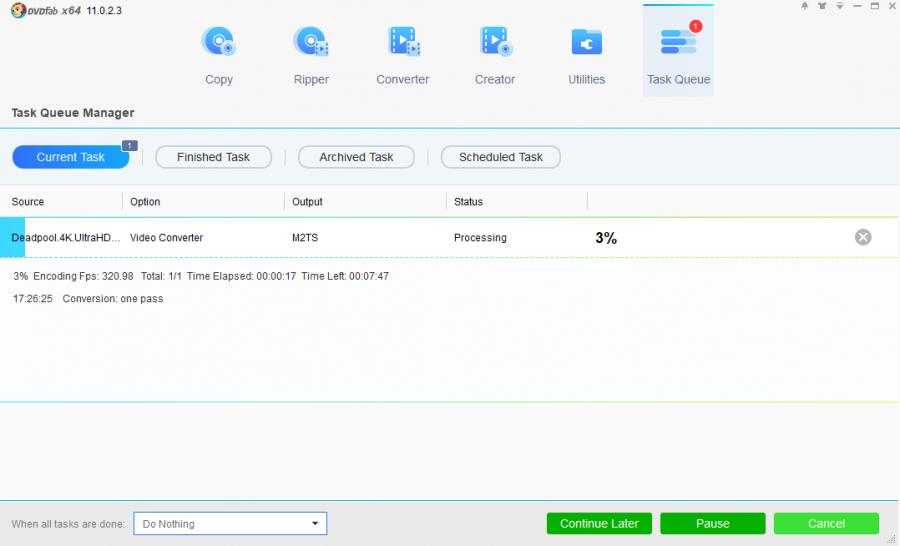This screenshot has height=546, width=900.
Task: Click the Processing status cell
Action: (480, 238)
